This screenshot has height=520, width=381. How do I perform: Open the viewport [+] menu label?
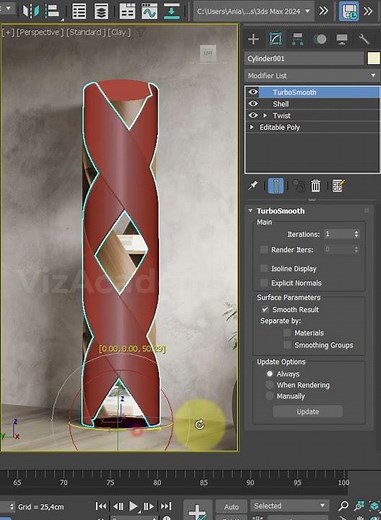click(x=8, y=32)
